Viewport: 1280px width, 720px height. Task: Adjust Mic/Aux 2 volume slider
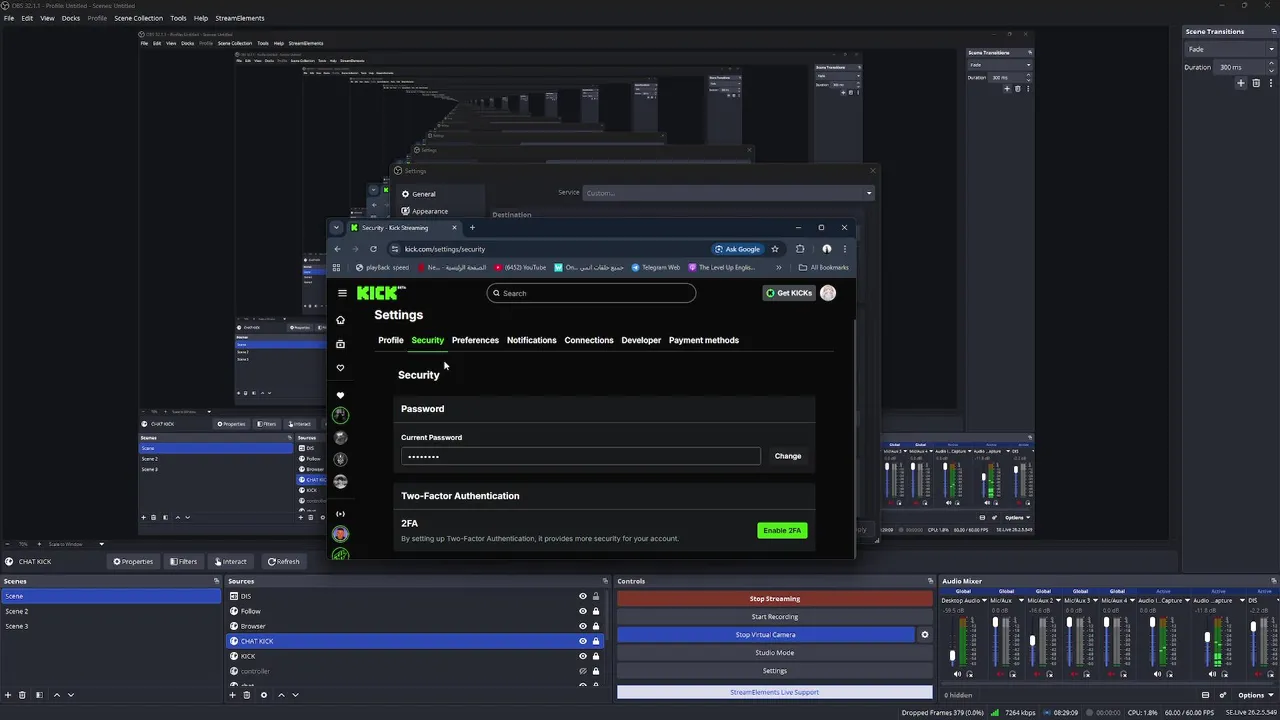click(1032, 641)
